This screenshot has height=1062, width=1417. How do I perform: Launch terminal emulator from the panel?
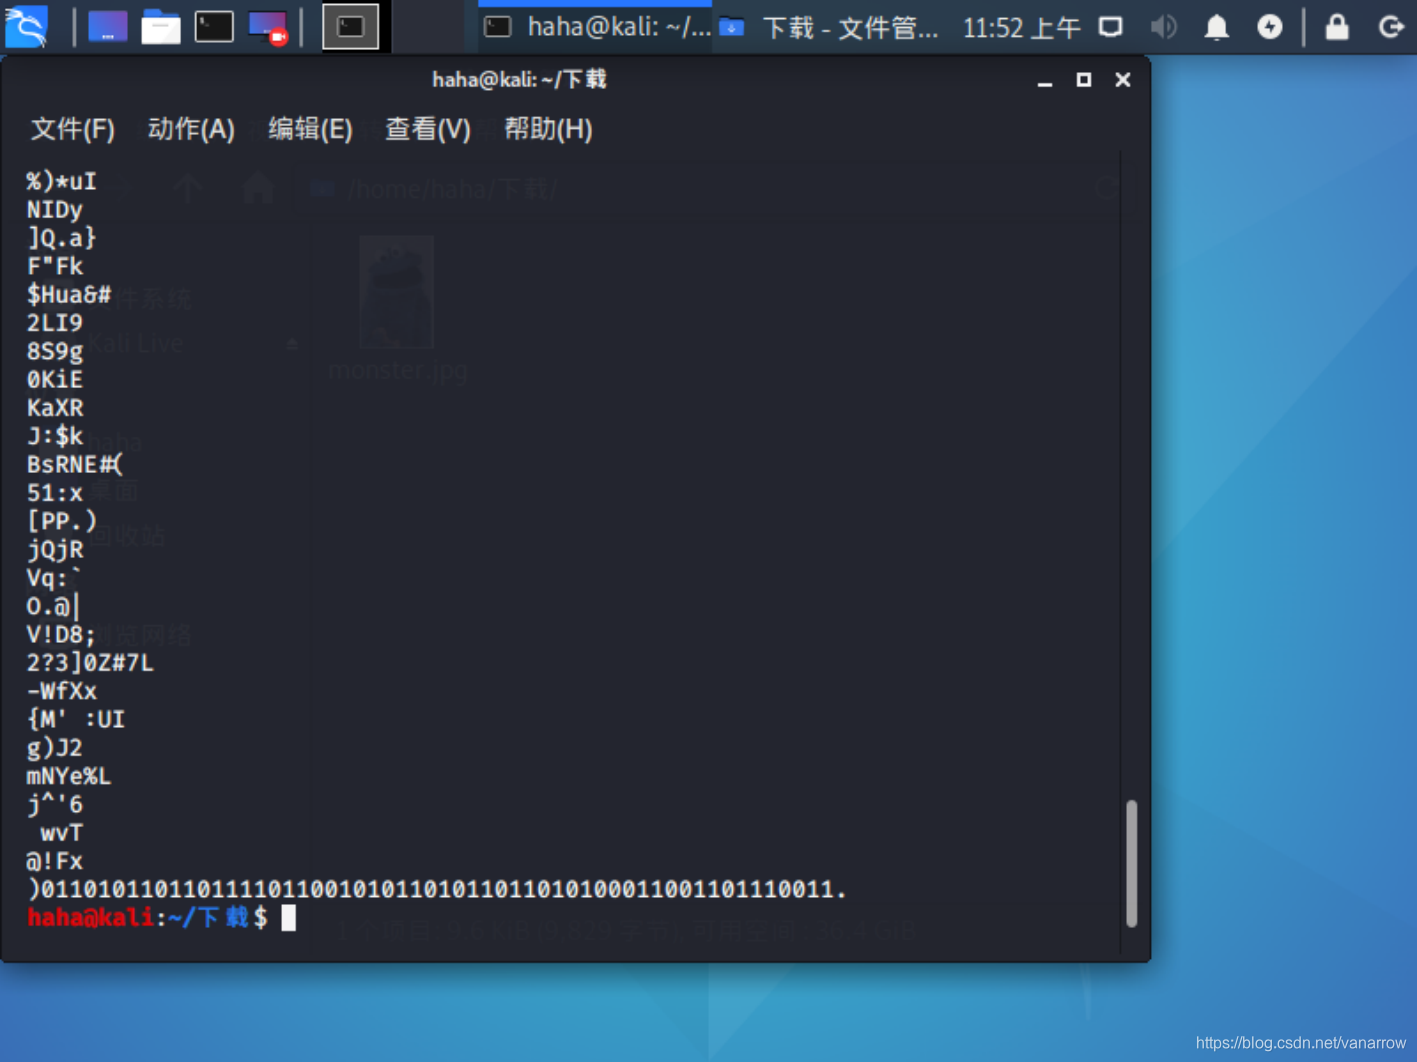214,27
